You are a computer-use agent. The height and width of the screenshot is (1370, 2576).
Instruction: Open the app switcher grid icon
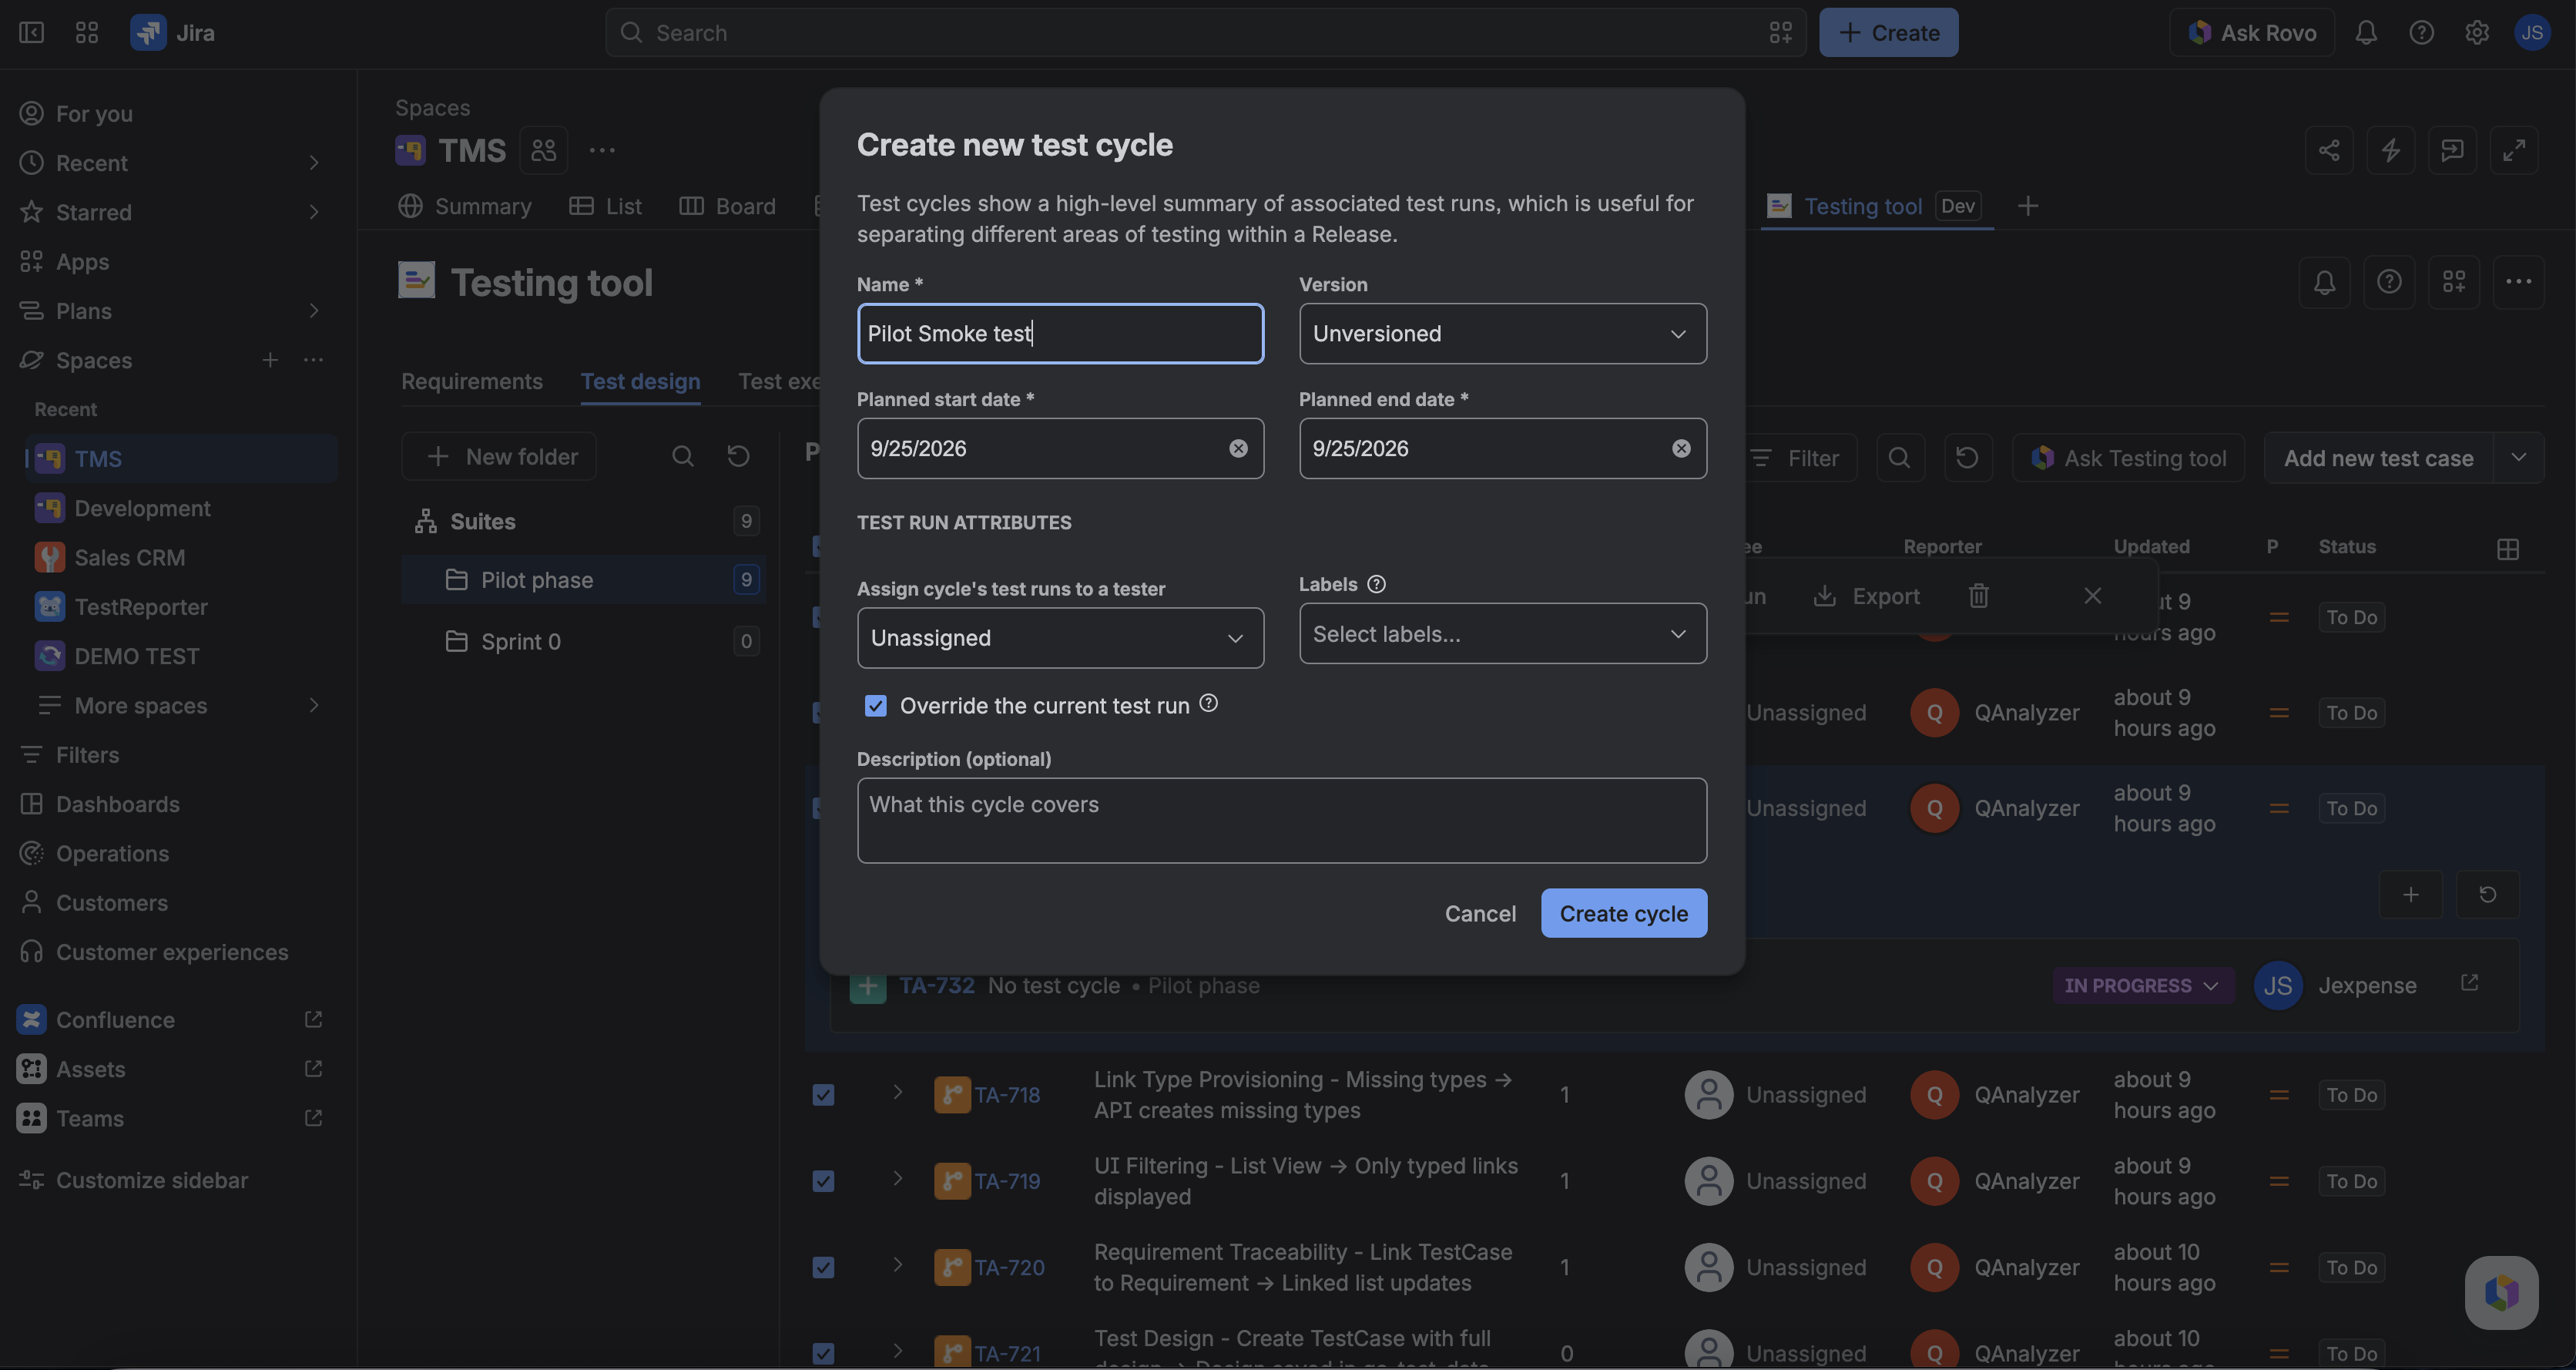point(87,33)
